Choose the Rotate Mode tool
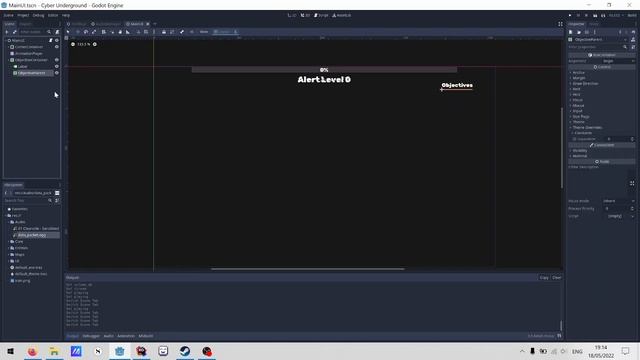The image size is (640, 360). pyautogui.click(x=86, y=32)
